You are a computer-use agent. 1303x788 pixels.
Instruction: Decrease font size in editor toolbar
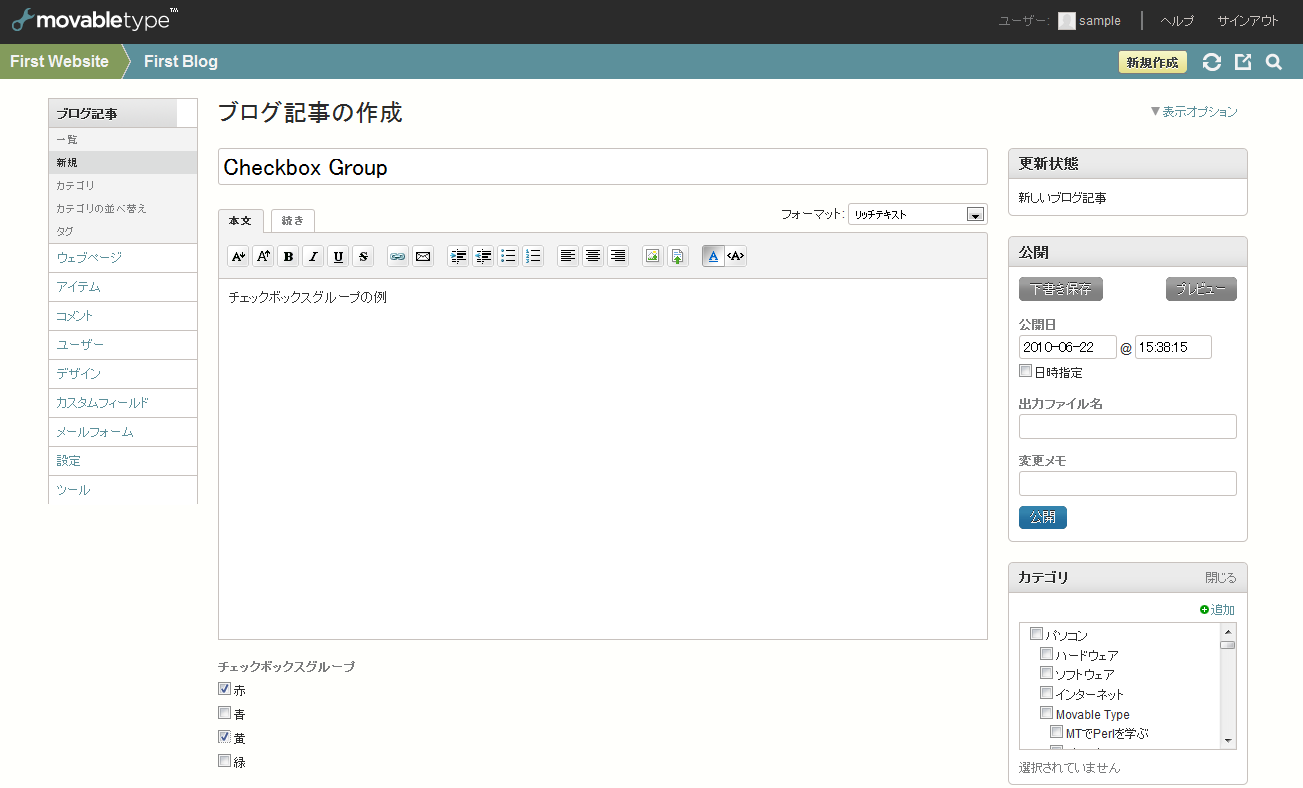click(x=238, y=256)
